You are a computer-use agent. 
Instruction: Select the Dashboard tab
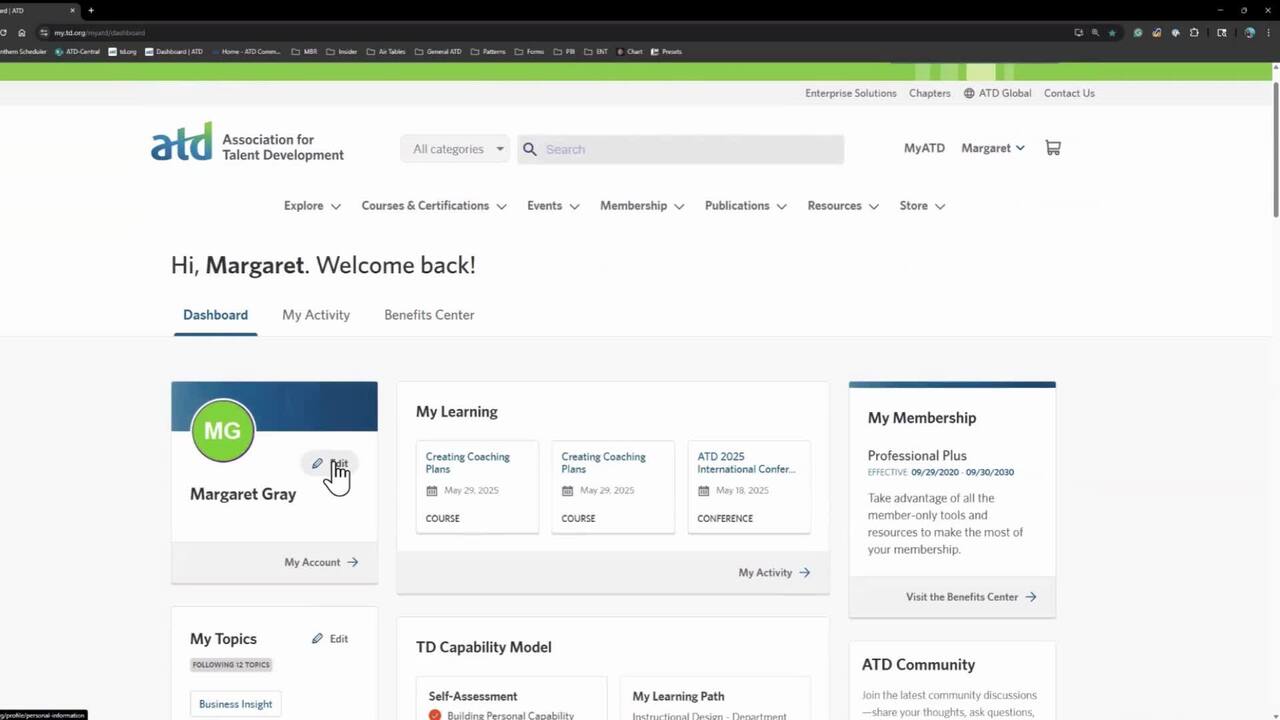click(x=215, y=315)
